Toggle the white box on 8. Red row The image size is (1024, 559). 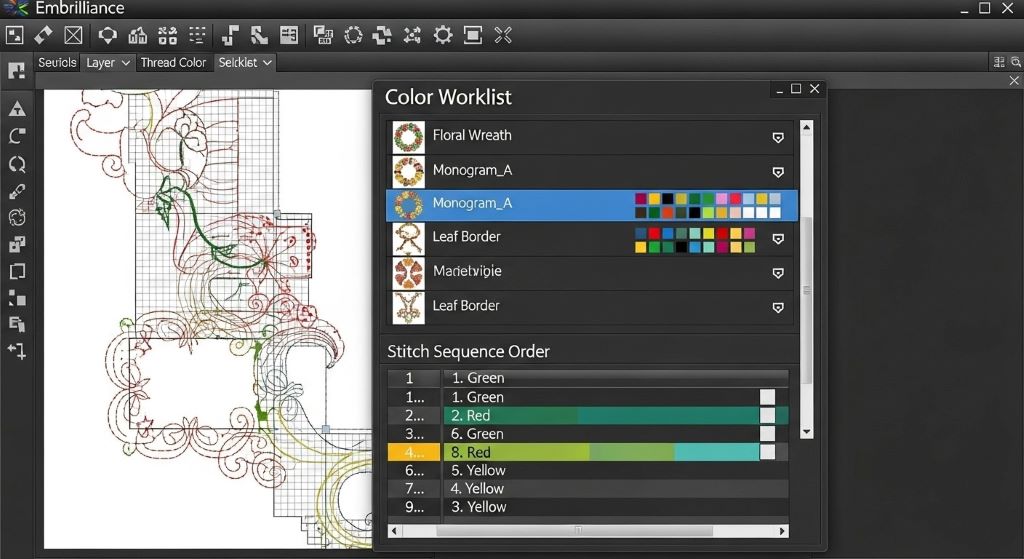click(767, 452)
